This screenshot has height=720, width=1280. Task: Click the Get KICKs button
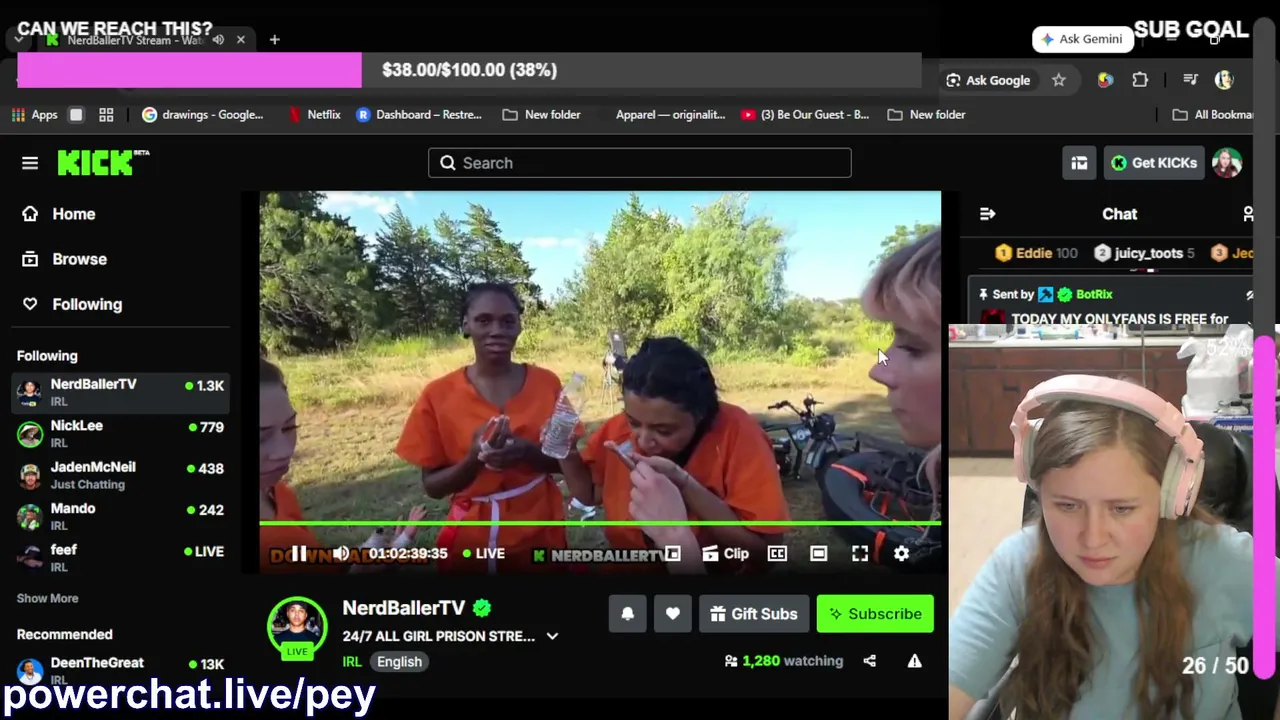pyautogui.click(x=1154, y=163)
